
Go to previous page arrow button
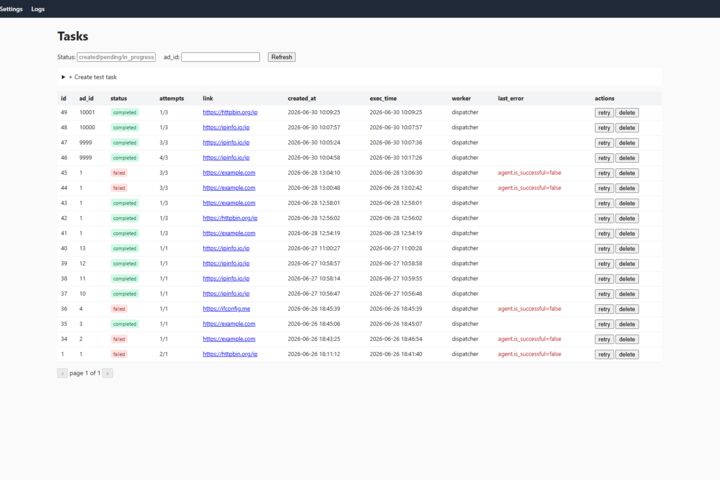point(62,373)
